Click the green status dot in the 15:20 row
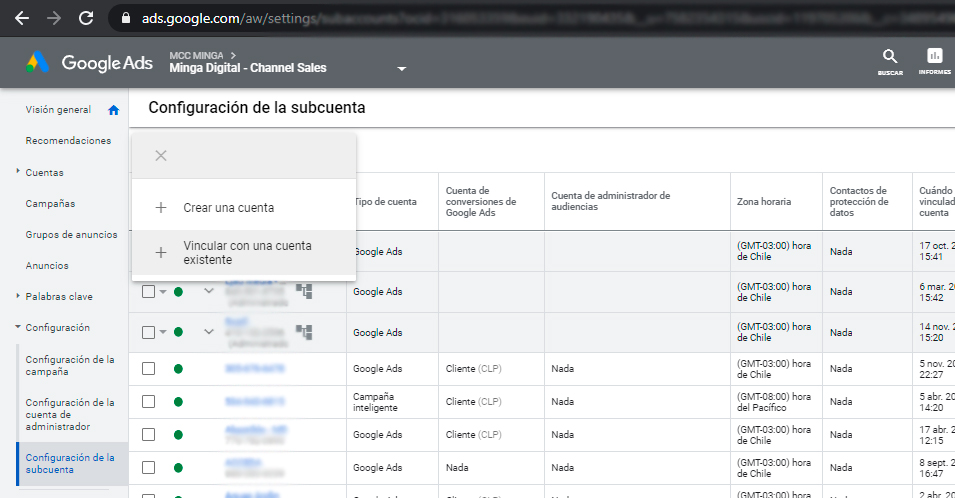 (178, 332)
